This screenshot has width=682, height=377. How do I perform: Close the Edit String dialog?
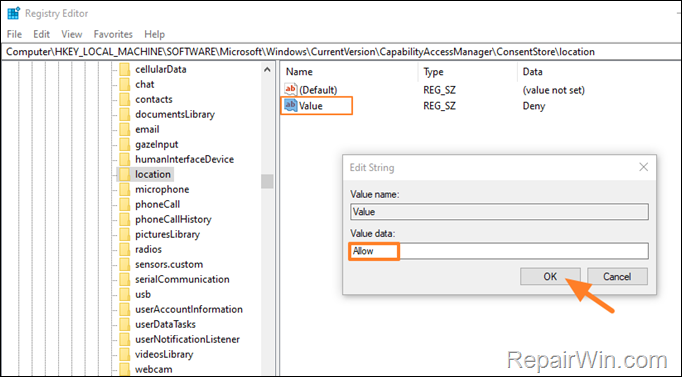click(x=643, y=167)
